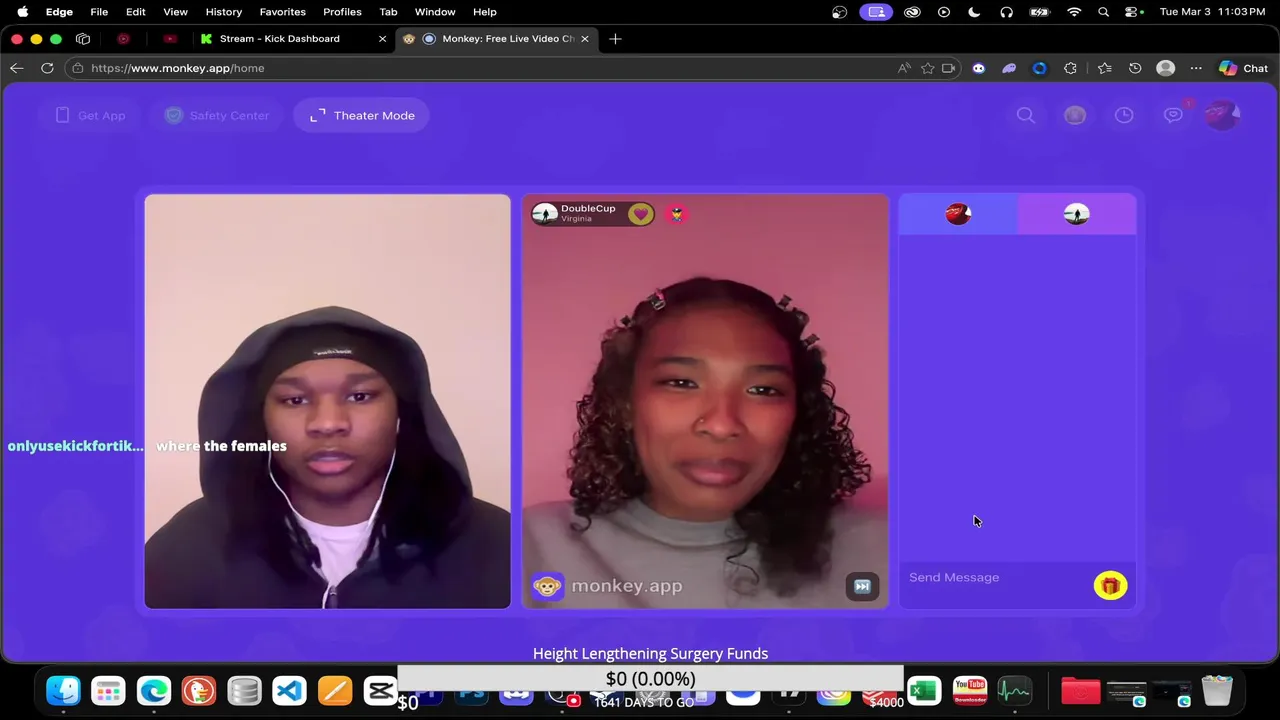The image size is (1280, 720).
Task: Close the Kick Dashboard tab
Action: [382, 38]
